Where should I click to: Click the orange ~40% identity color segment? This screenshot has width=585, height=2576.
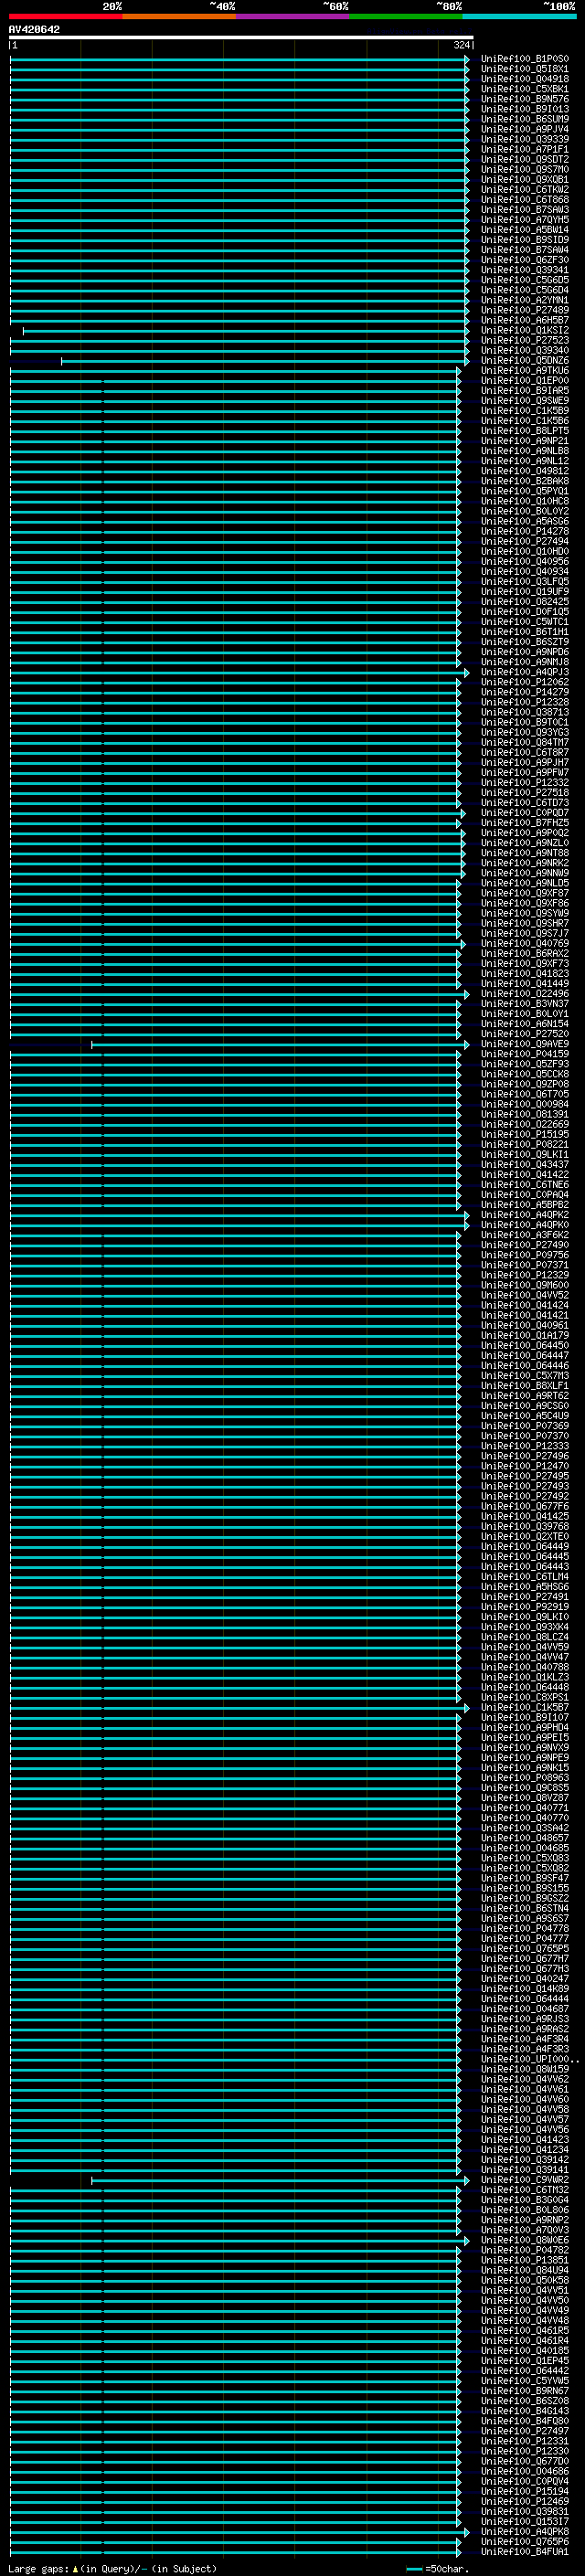click(x=179, y=16)
